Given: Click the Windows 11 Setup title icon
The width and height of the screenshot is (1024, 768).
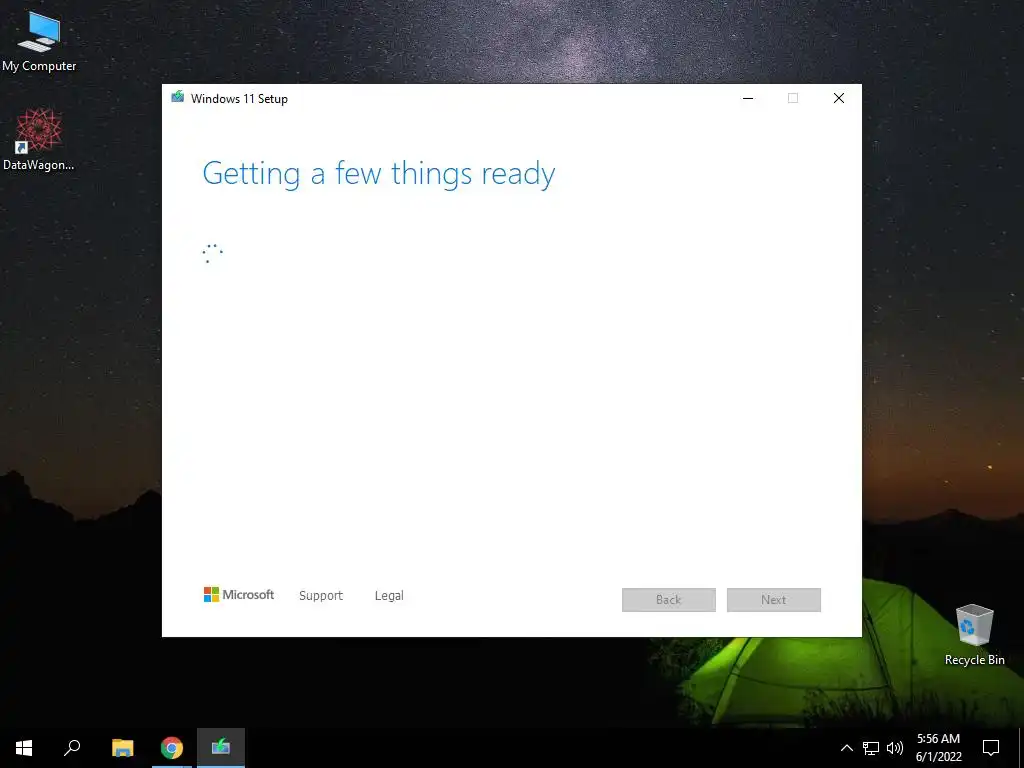Looking at the screenshot, I should click(178, 97).
